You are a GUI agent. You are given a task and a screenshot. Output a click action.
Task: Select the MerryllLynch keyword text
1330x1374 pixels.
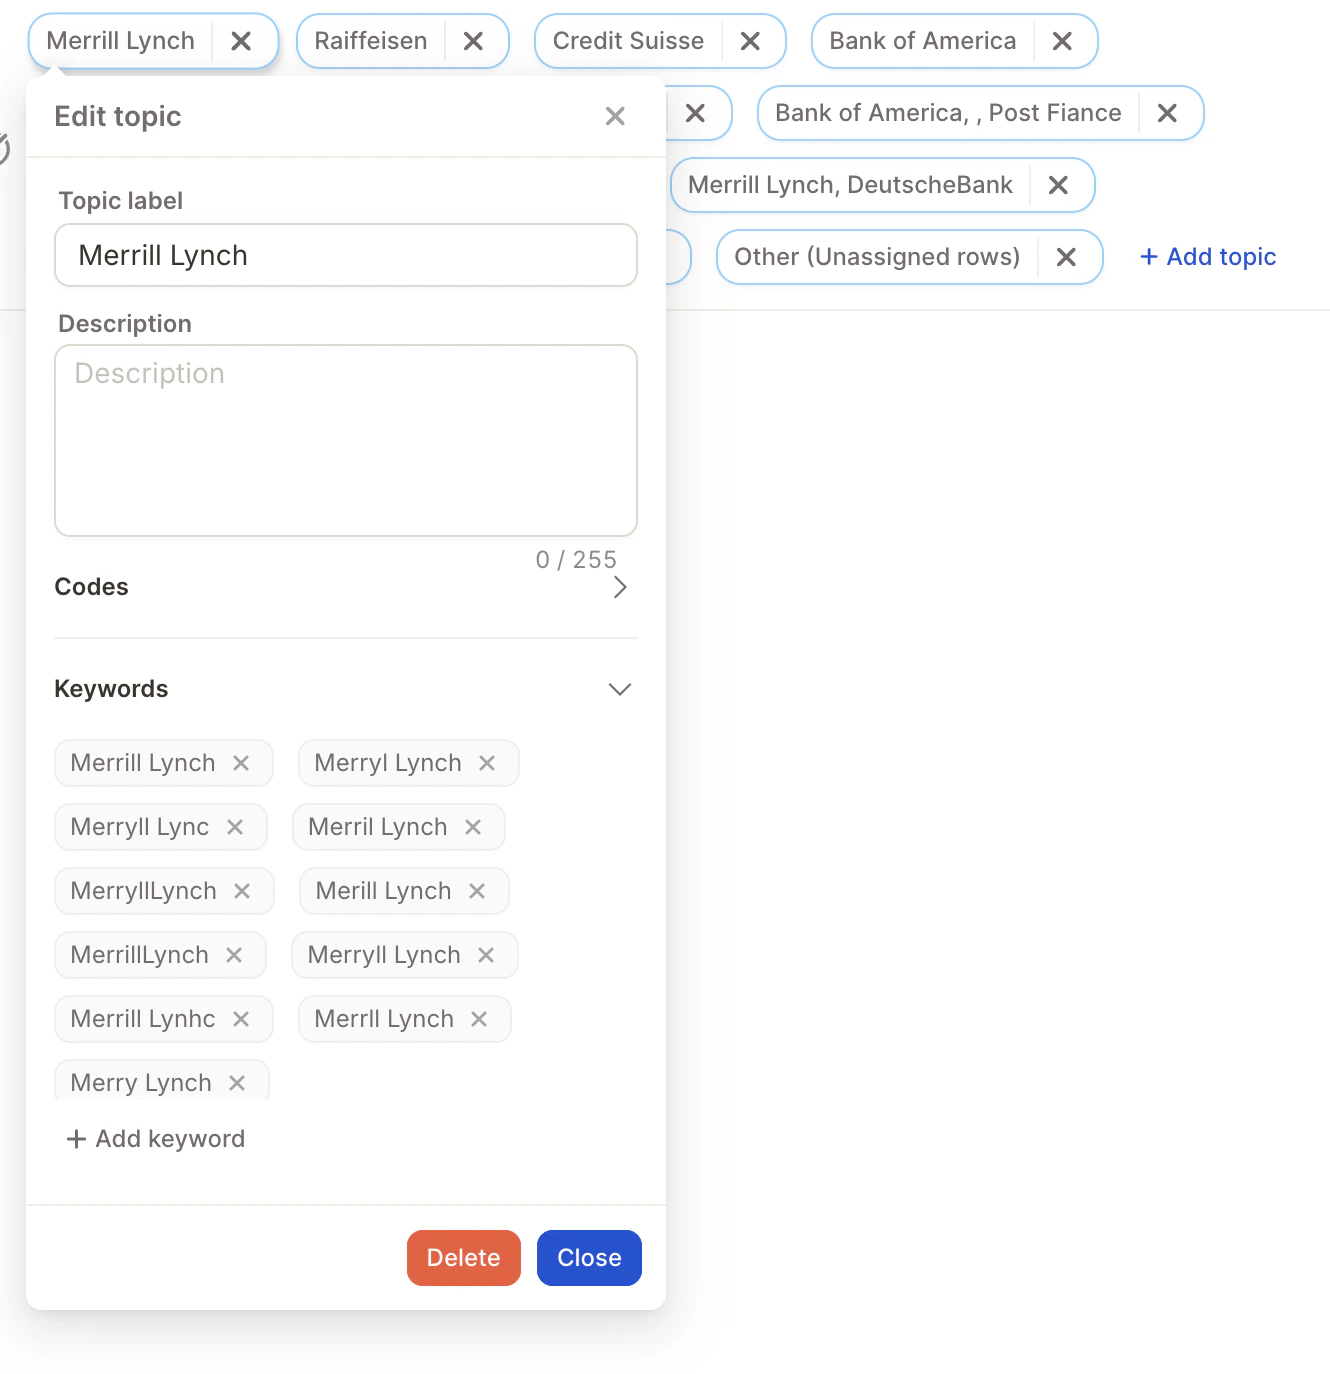point(143,891)
